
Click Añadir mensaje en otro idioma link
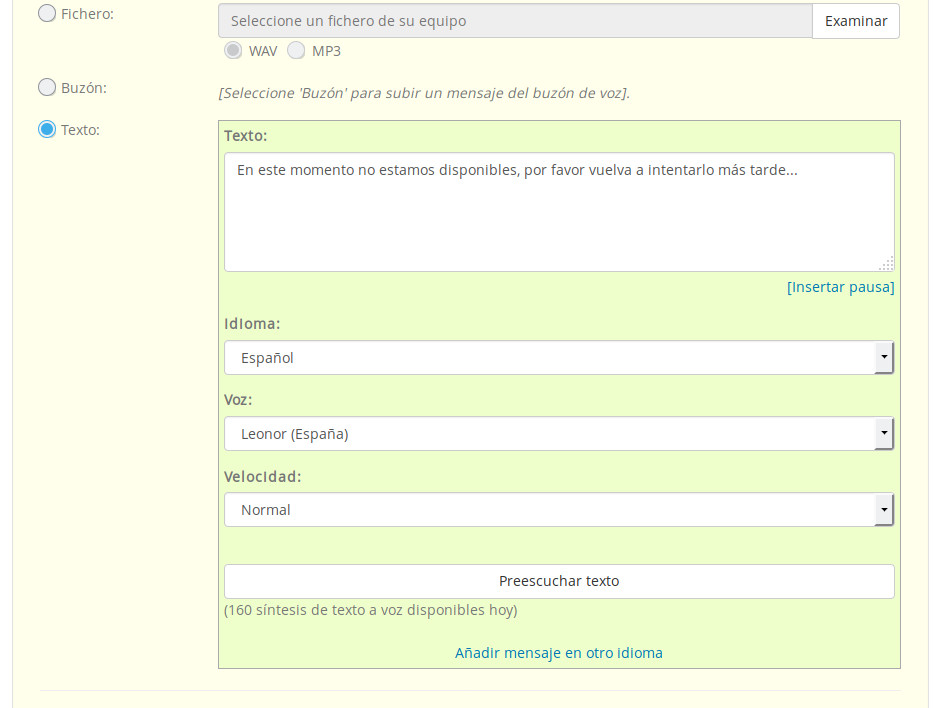(558, 653)
